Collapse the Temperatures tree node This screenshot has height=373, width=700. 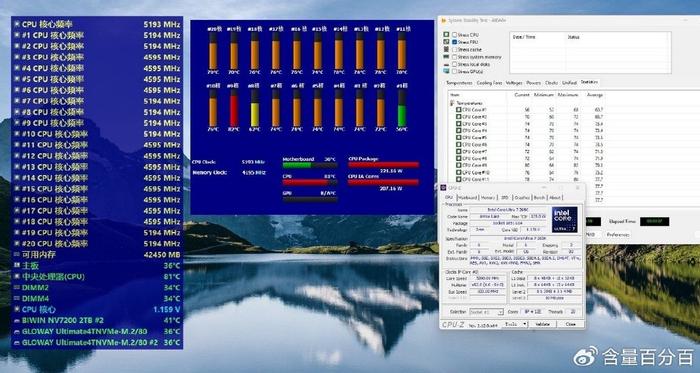pyautogui.click(x=452, y=103)
